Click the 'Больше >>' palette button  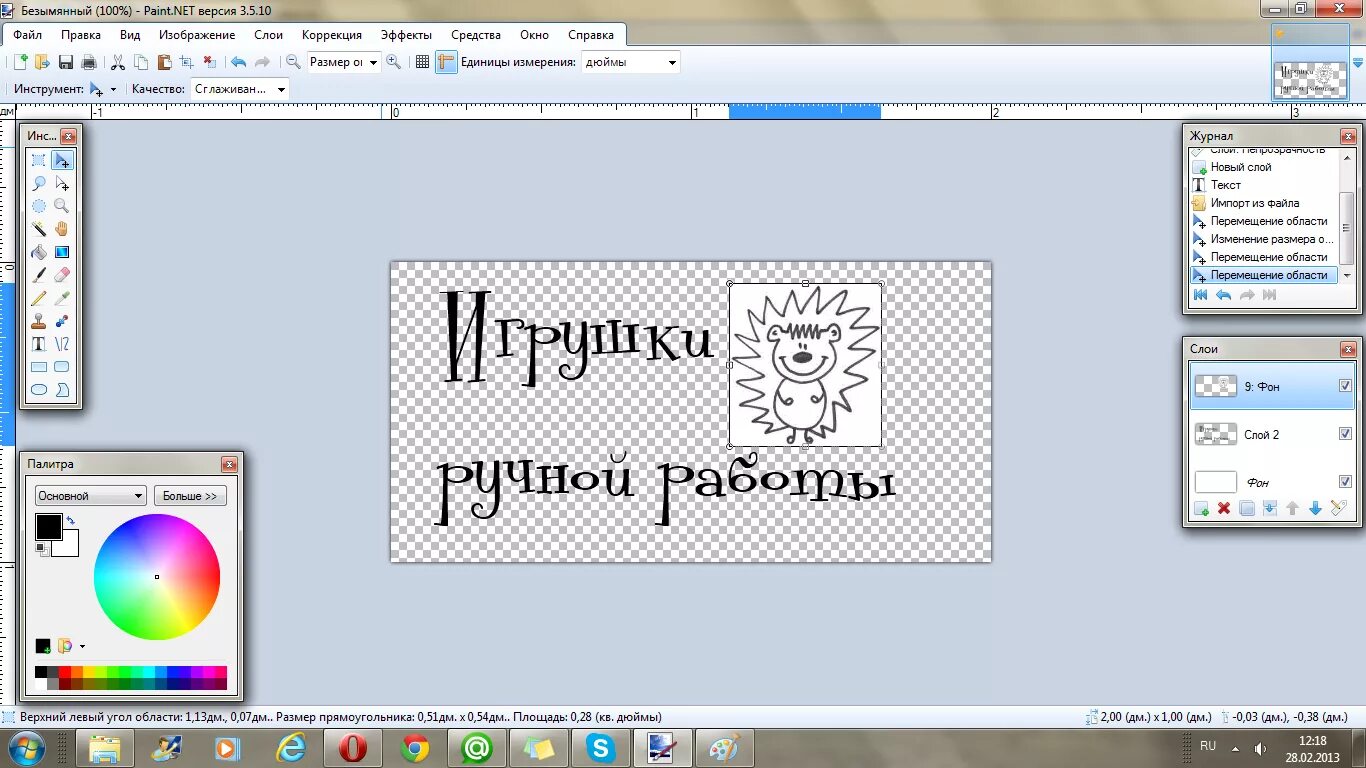click(189, 496)
